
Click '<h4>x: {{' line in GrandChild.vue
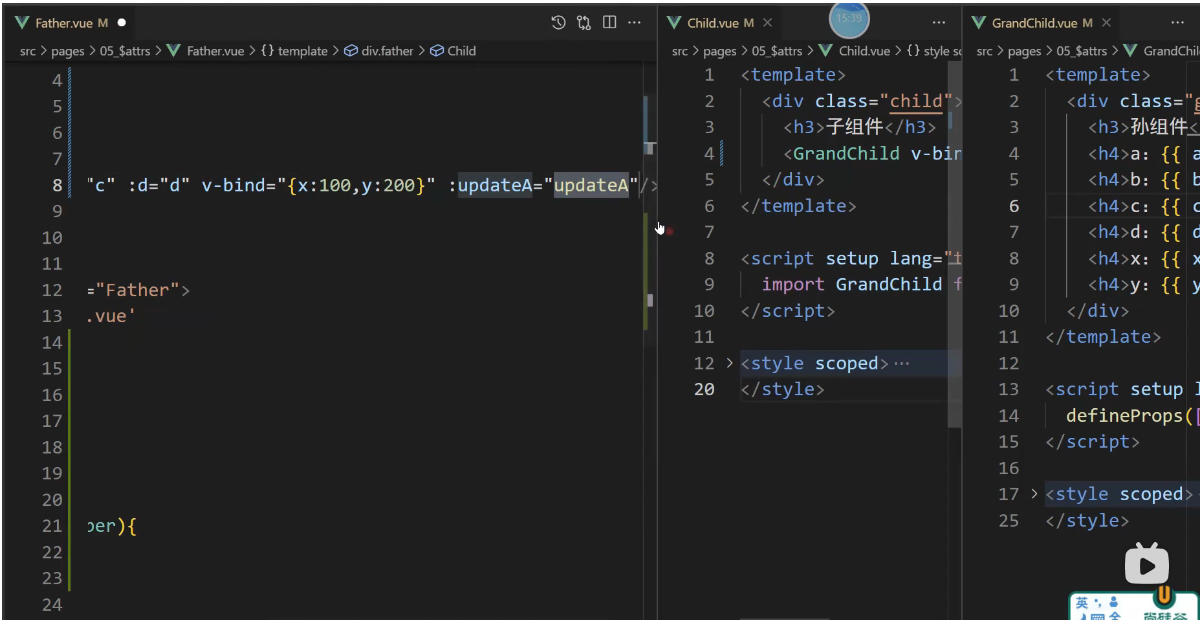coord(1144,258)
